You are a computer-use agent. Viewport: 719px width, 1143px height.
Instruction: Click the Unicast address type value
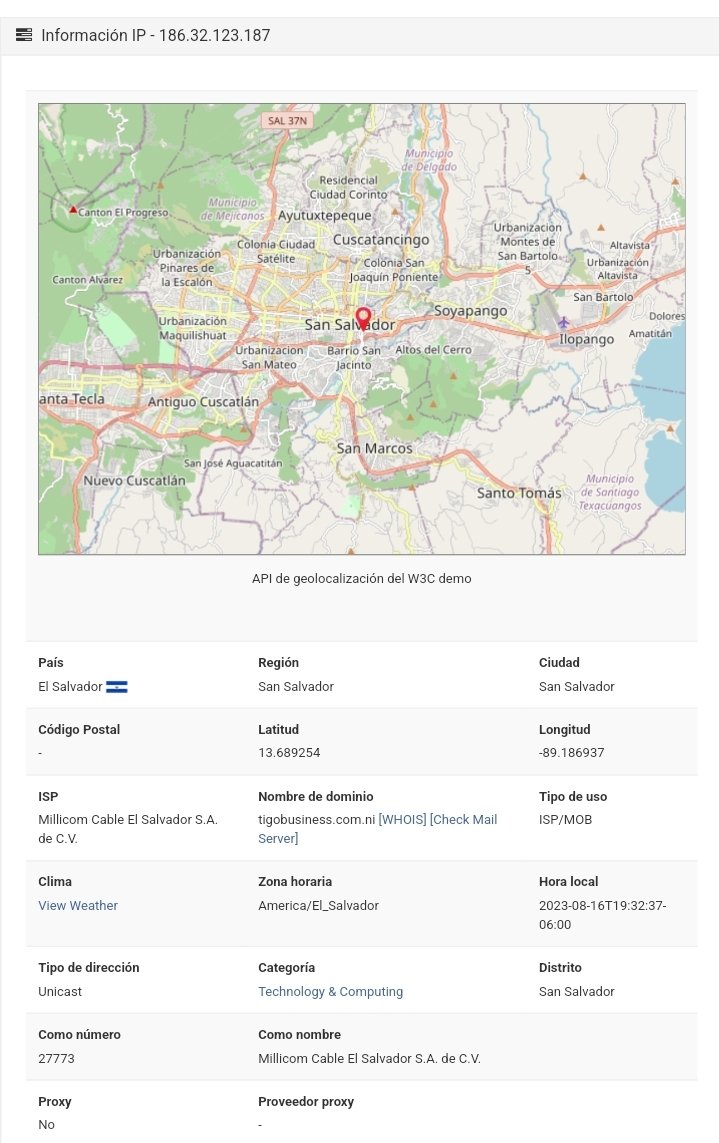click(x=60, y=991)
